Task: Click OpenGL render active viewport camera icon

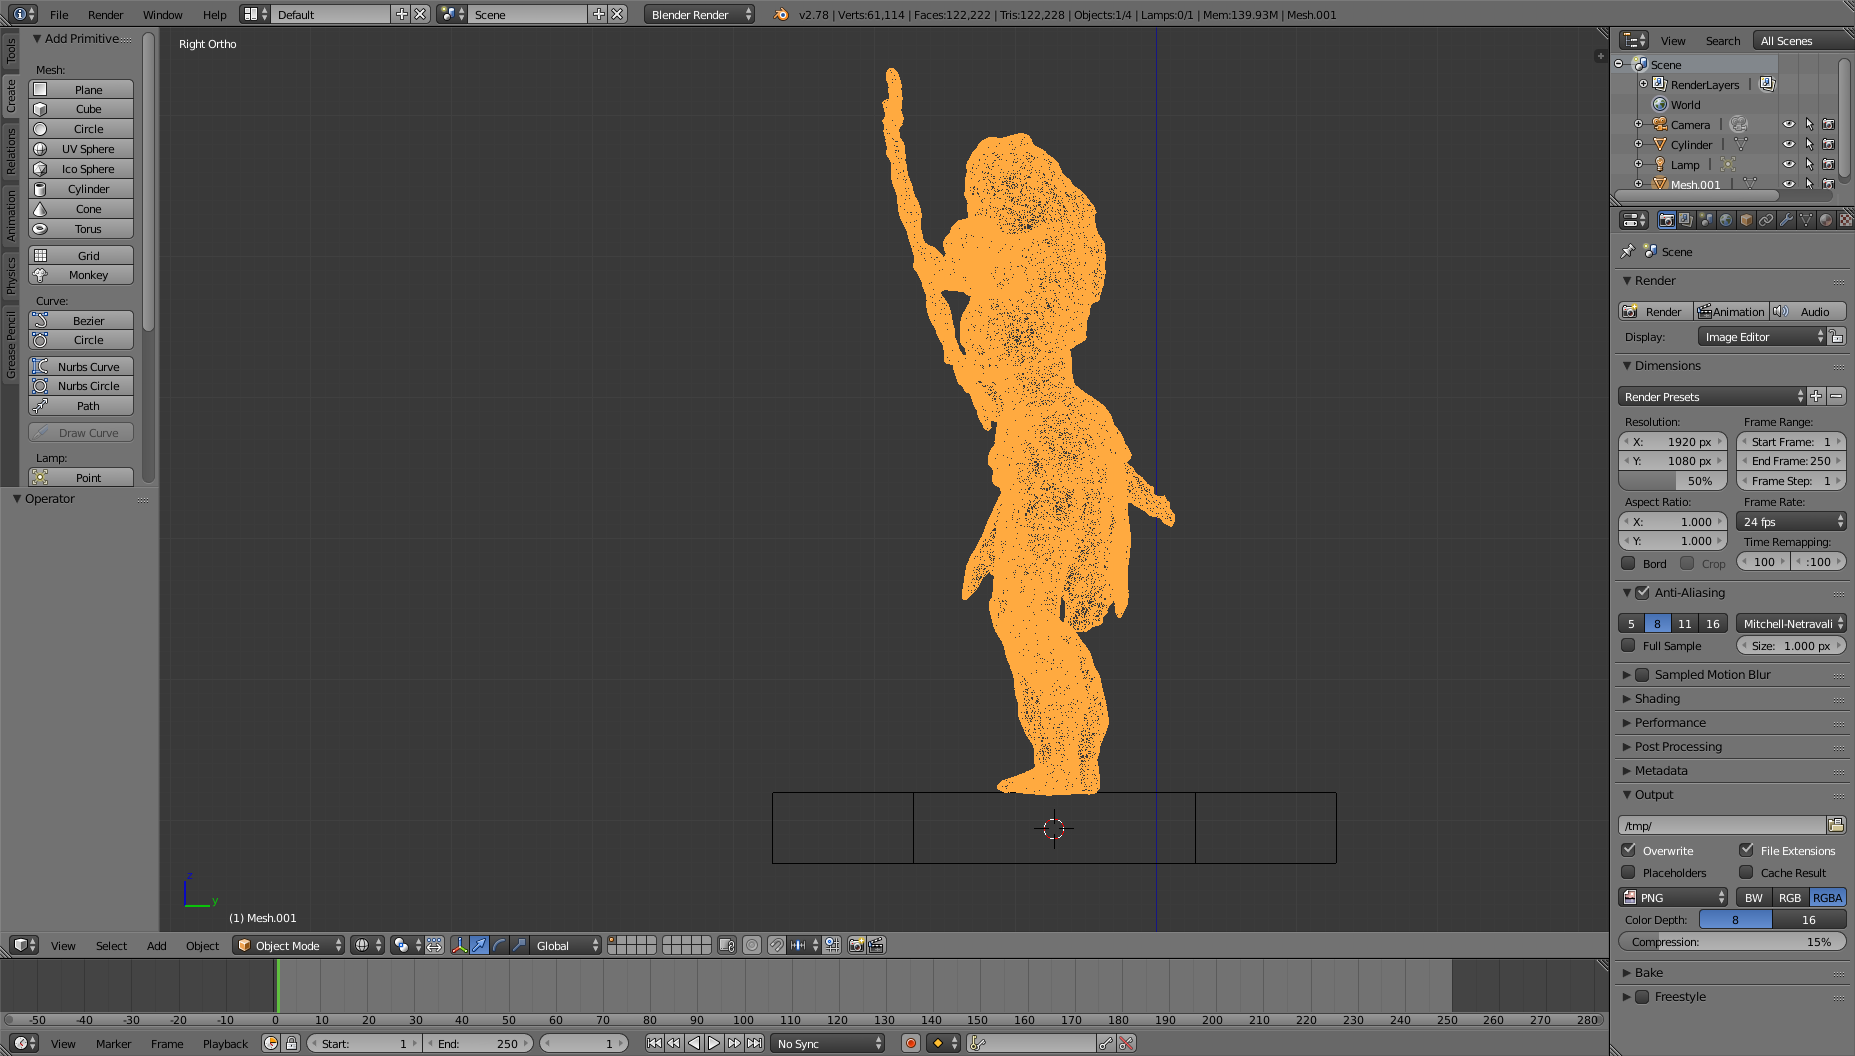Action: click(x=856, y=945)
